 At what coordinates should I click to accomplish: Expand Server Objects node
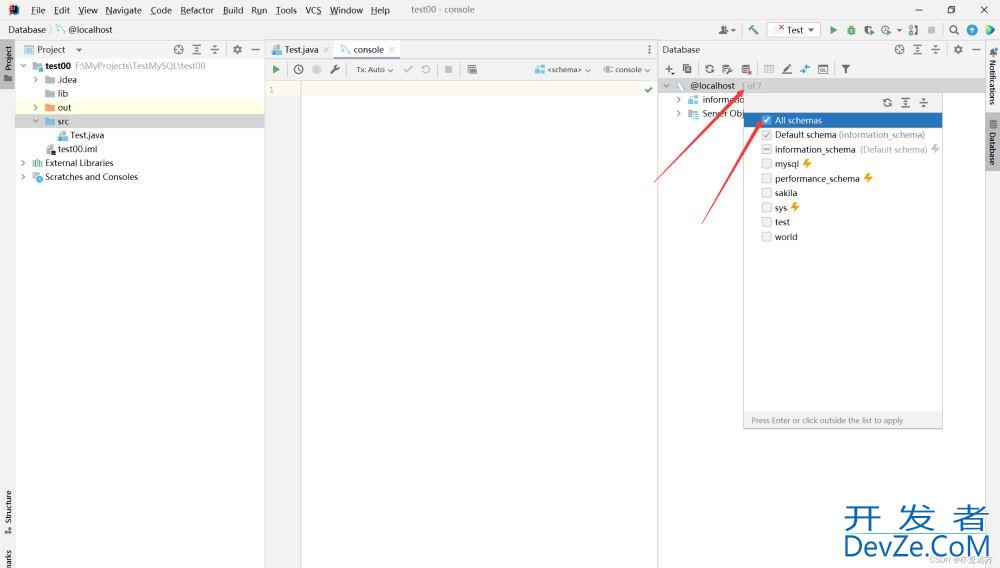(679, 113)
